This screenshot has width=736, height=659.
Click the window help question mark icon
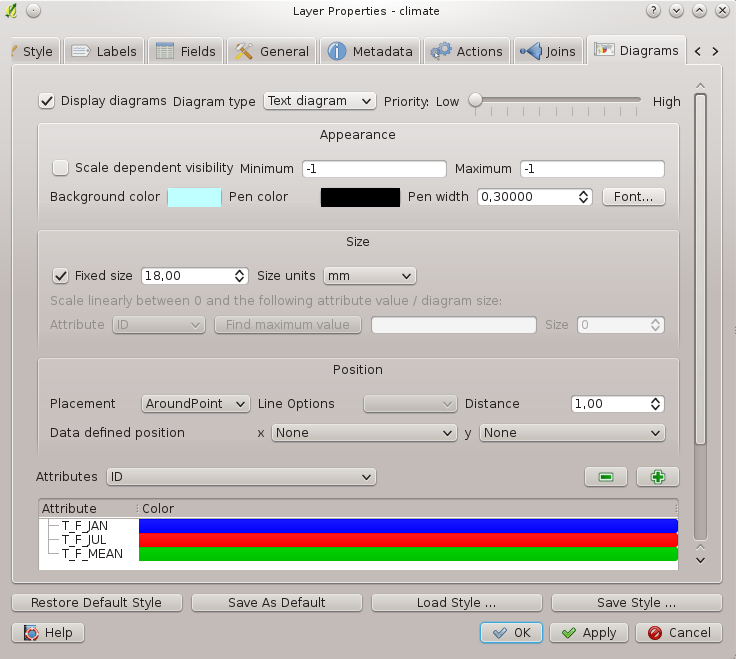652,11
